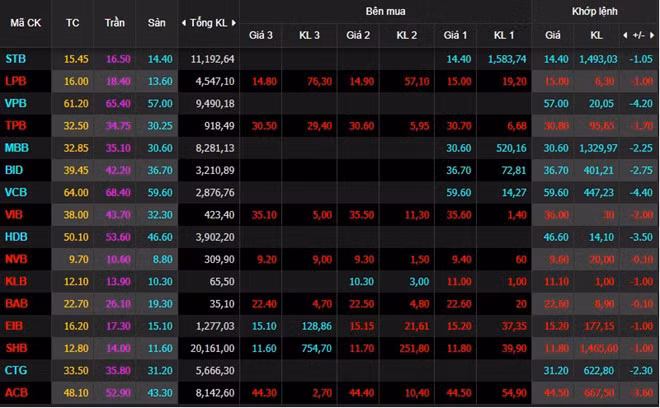Screen dimensions: 660x408
Task: Open TPB stock details
Action: 16,125
